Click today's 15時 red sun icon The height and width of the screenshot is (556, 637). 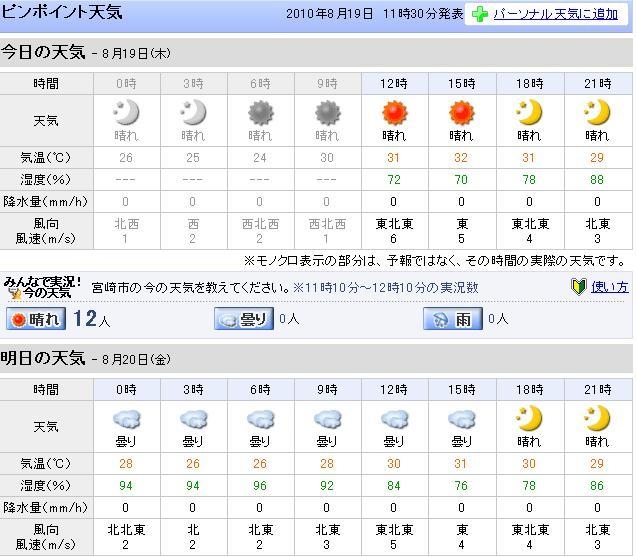(461, 112)
